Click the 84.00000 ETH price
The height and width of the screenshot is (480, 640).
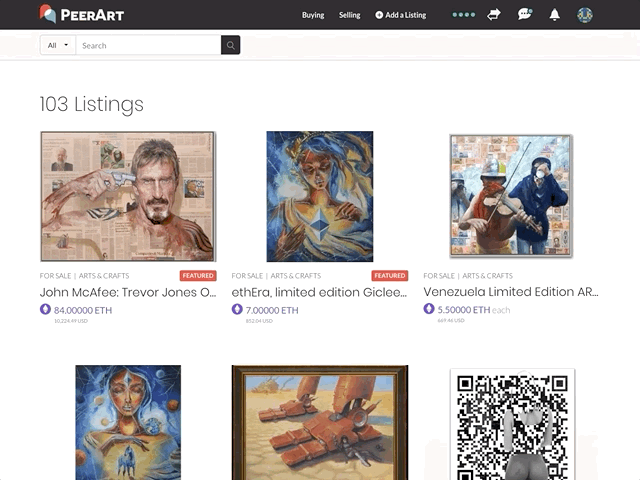pyautogui.click(x=83, y=310)
